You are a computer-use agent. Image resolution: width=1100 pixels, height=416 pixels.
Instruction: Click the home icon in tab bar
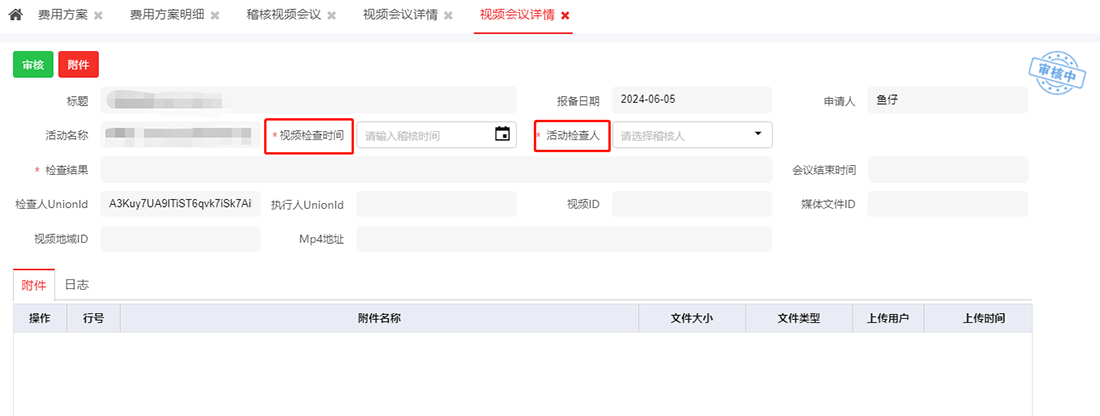coord(15,16)
